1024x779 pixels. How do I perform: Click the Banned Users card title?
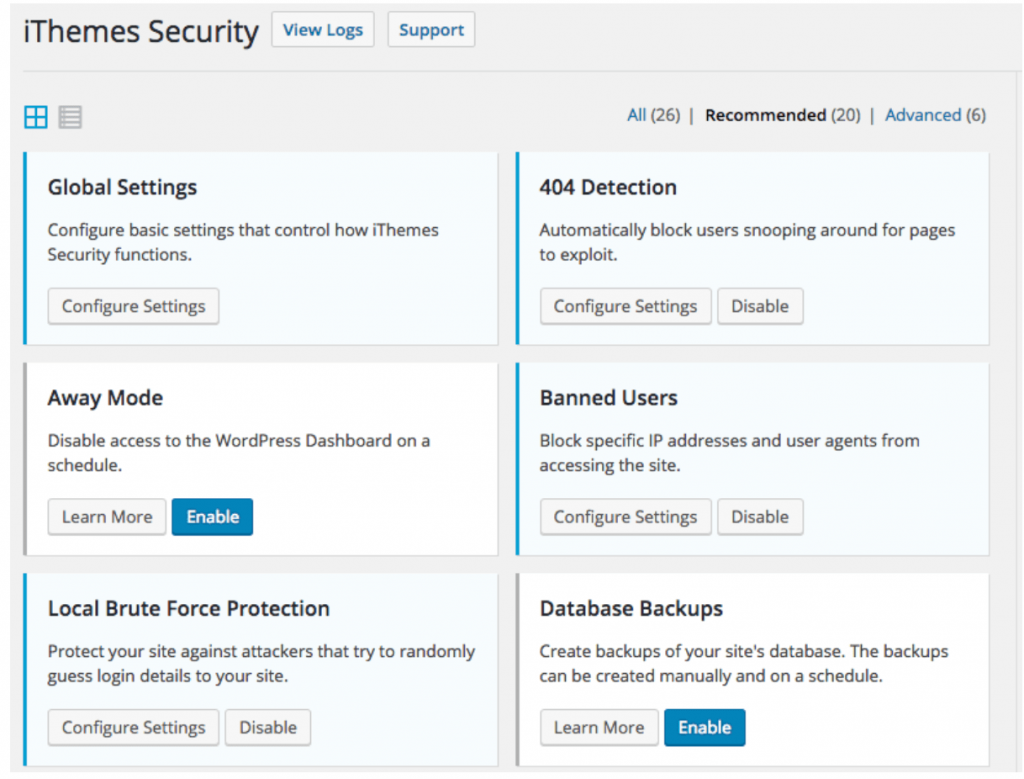coord(609,398)
